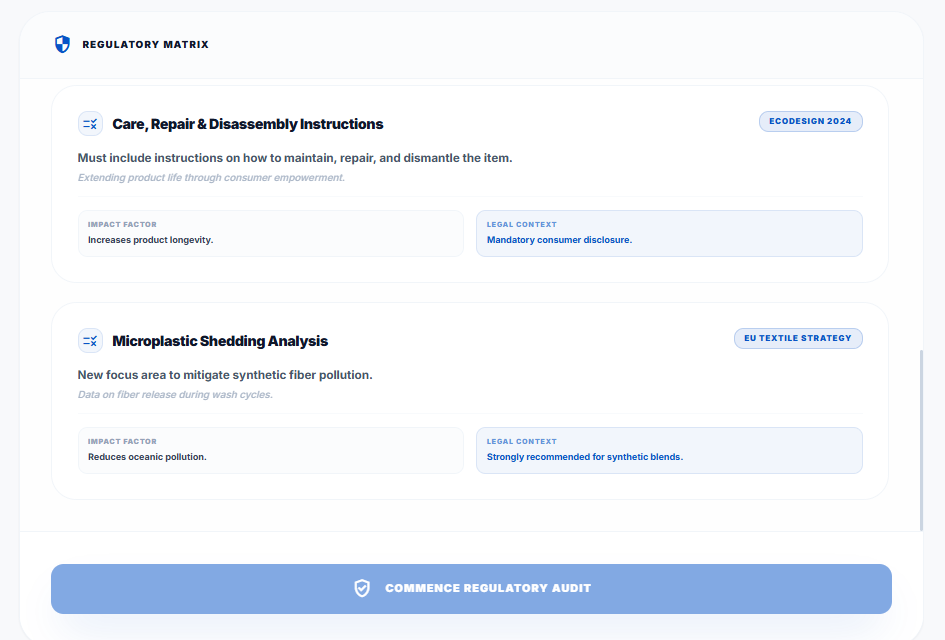Click the 'Mandatory consumer disclosure' legal context box
Image resolution: width=945 pixels, height=640 pixels.
[668, 233]
